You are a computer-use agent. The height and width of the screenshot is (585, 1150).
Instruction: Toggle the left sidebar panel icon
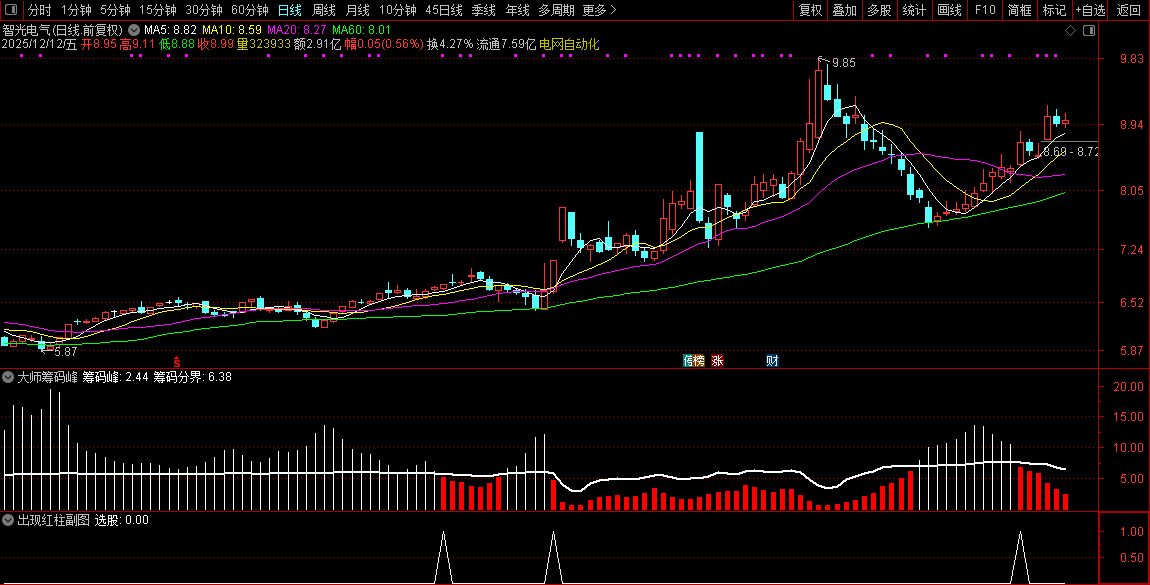tap(11, 10)
